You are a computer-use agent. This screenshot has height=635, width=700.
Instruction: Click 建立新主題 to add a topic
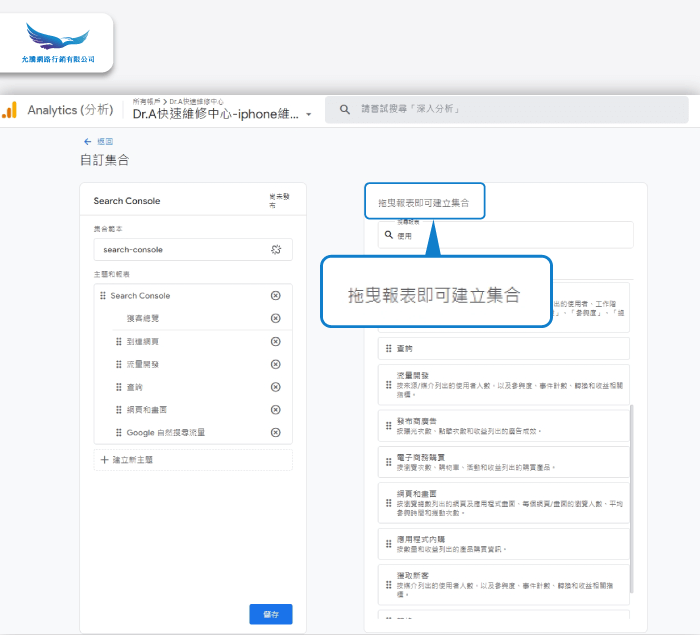point(127,460)
